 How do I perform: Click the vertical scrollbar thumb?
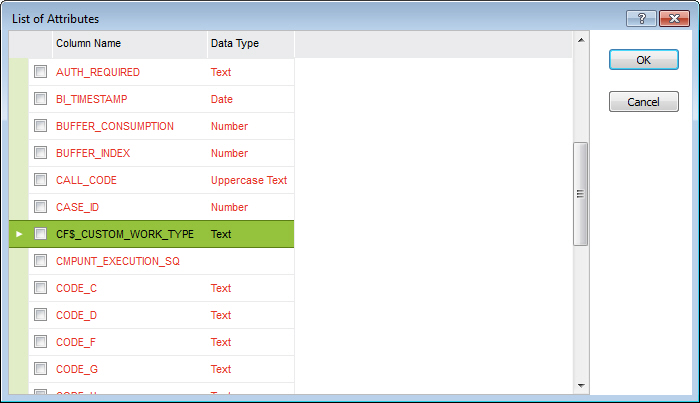(580, 193)
